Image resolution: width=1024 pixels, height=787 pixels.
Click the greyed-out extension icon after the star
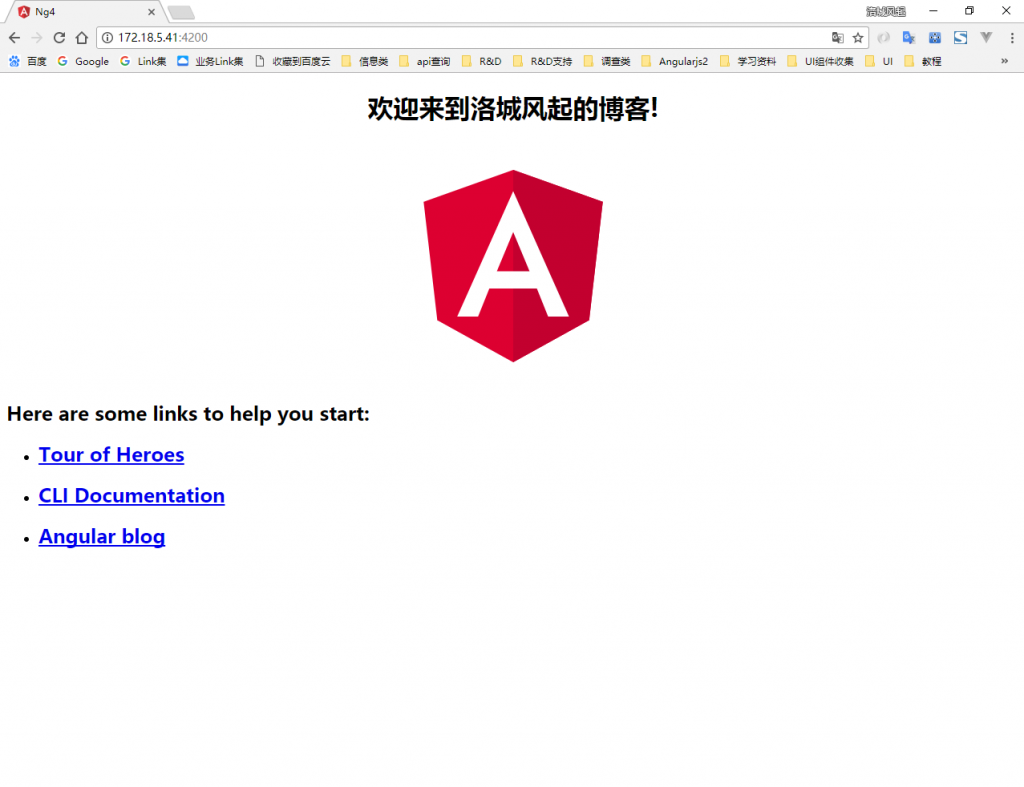(884, 38)
